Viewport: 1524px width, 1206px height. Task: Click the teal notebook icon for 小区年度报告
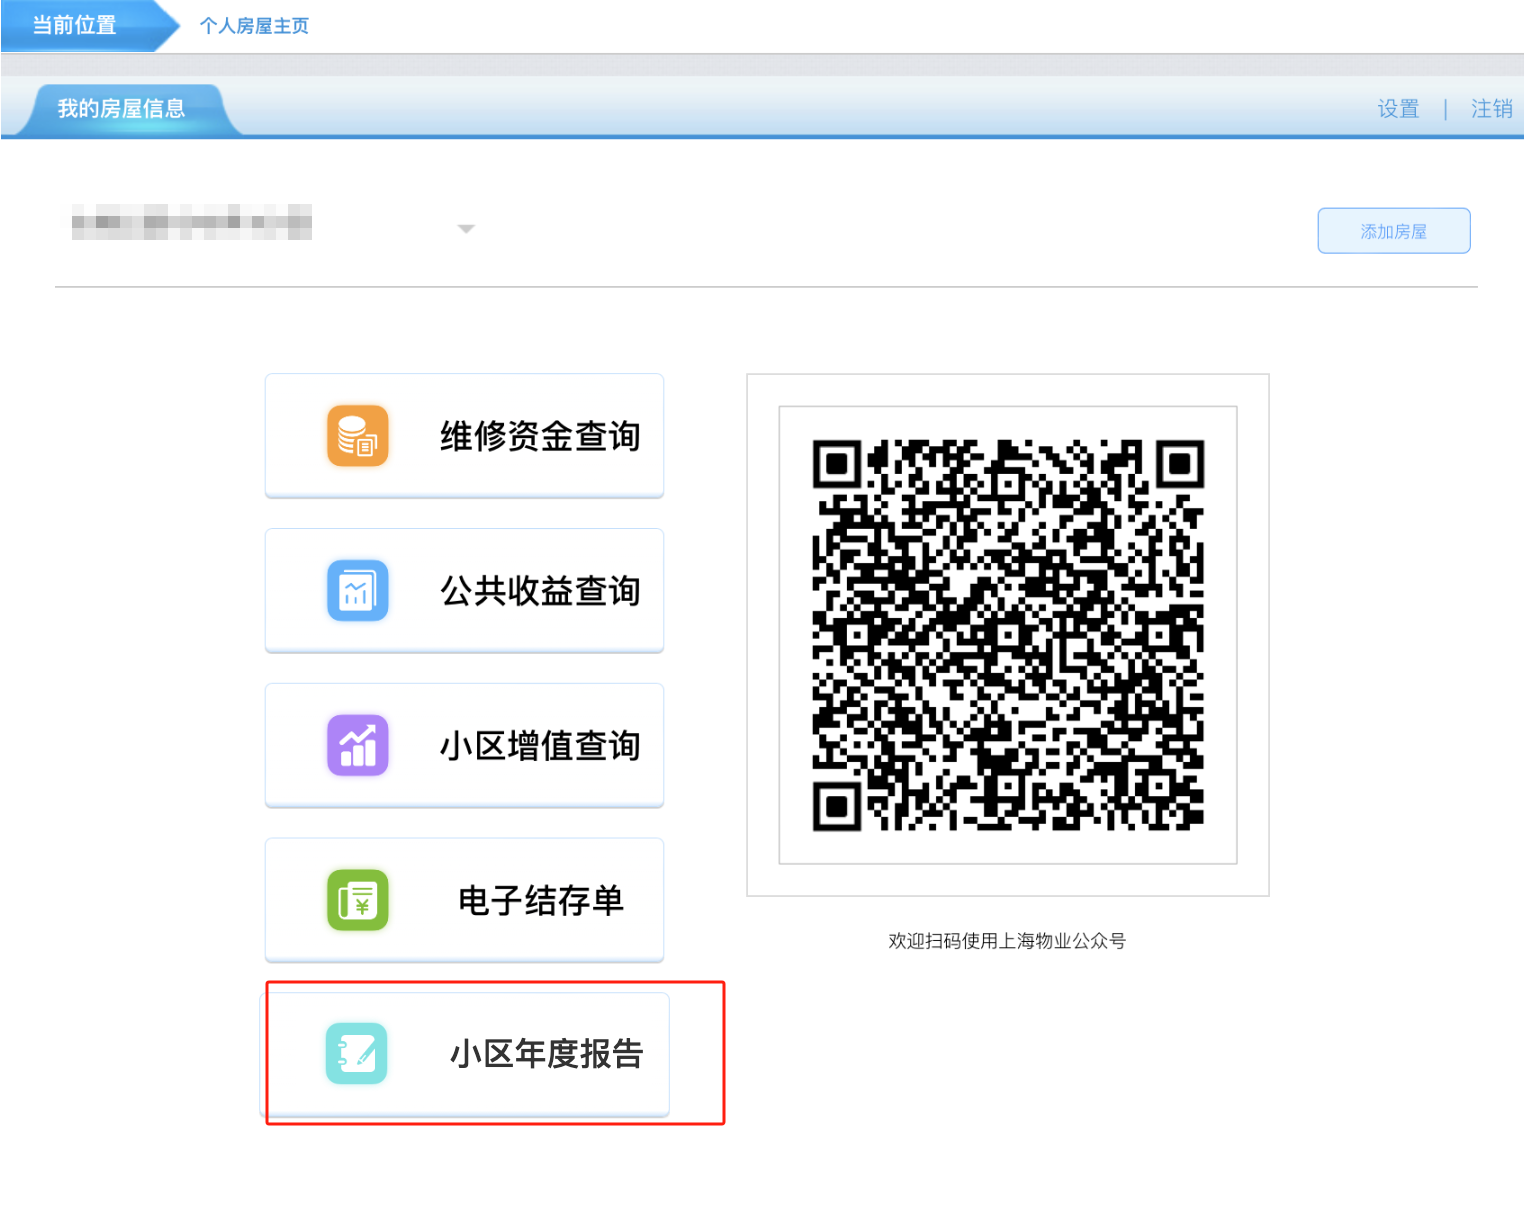356,1053
